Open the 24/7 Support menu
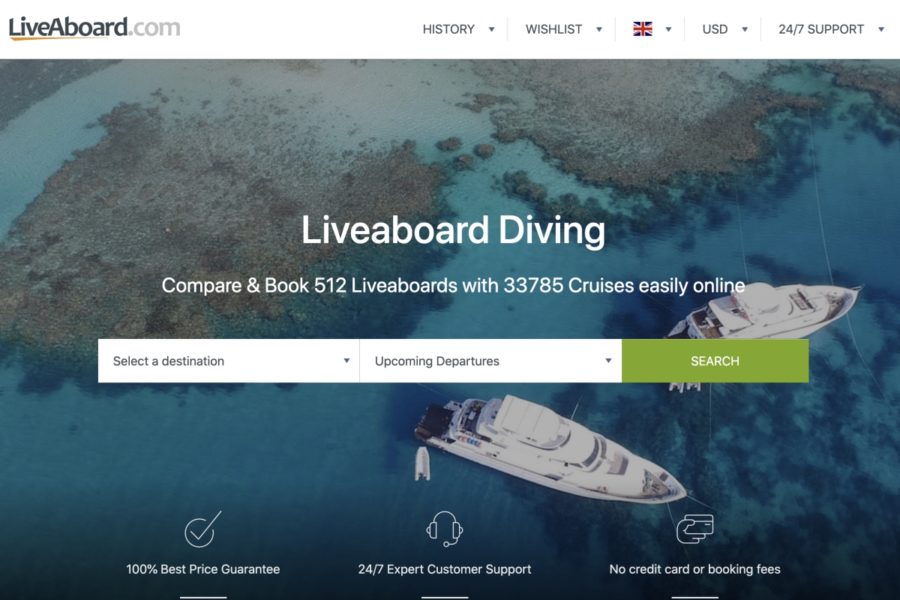900x600 pixels. 821,29
